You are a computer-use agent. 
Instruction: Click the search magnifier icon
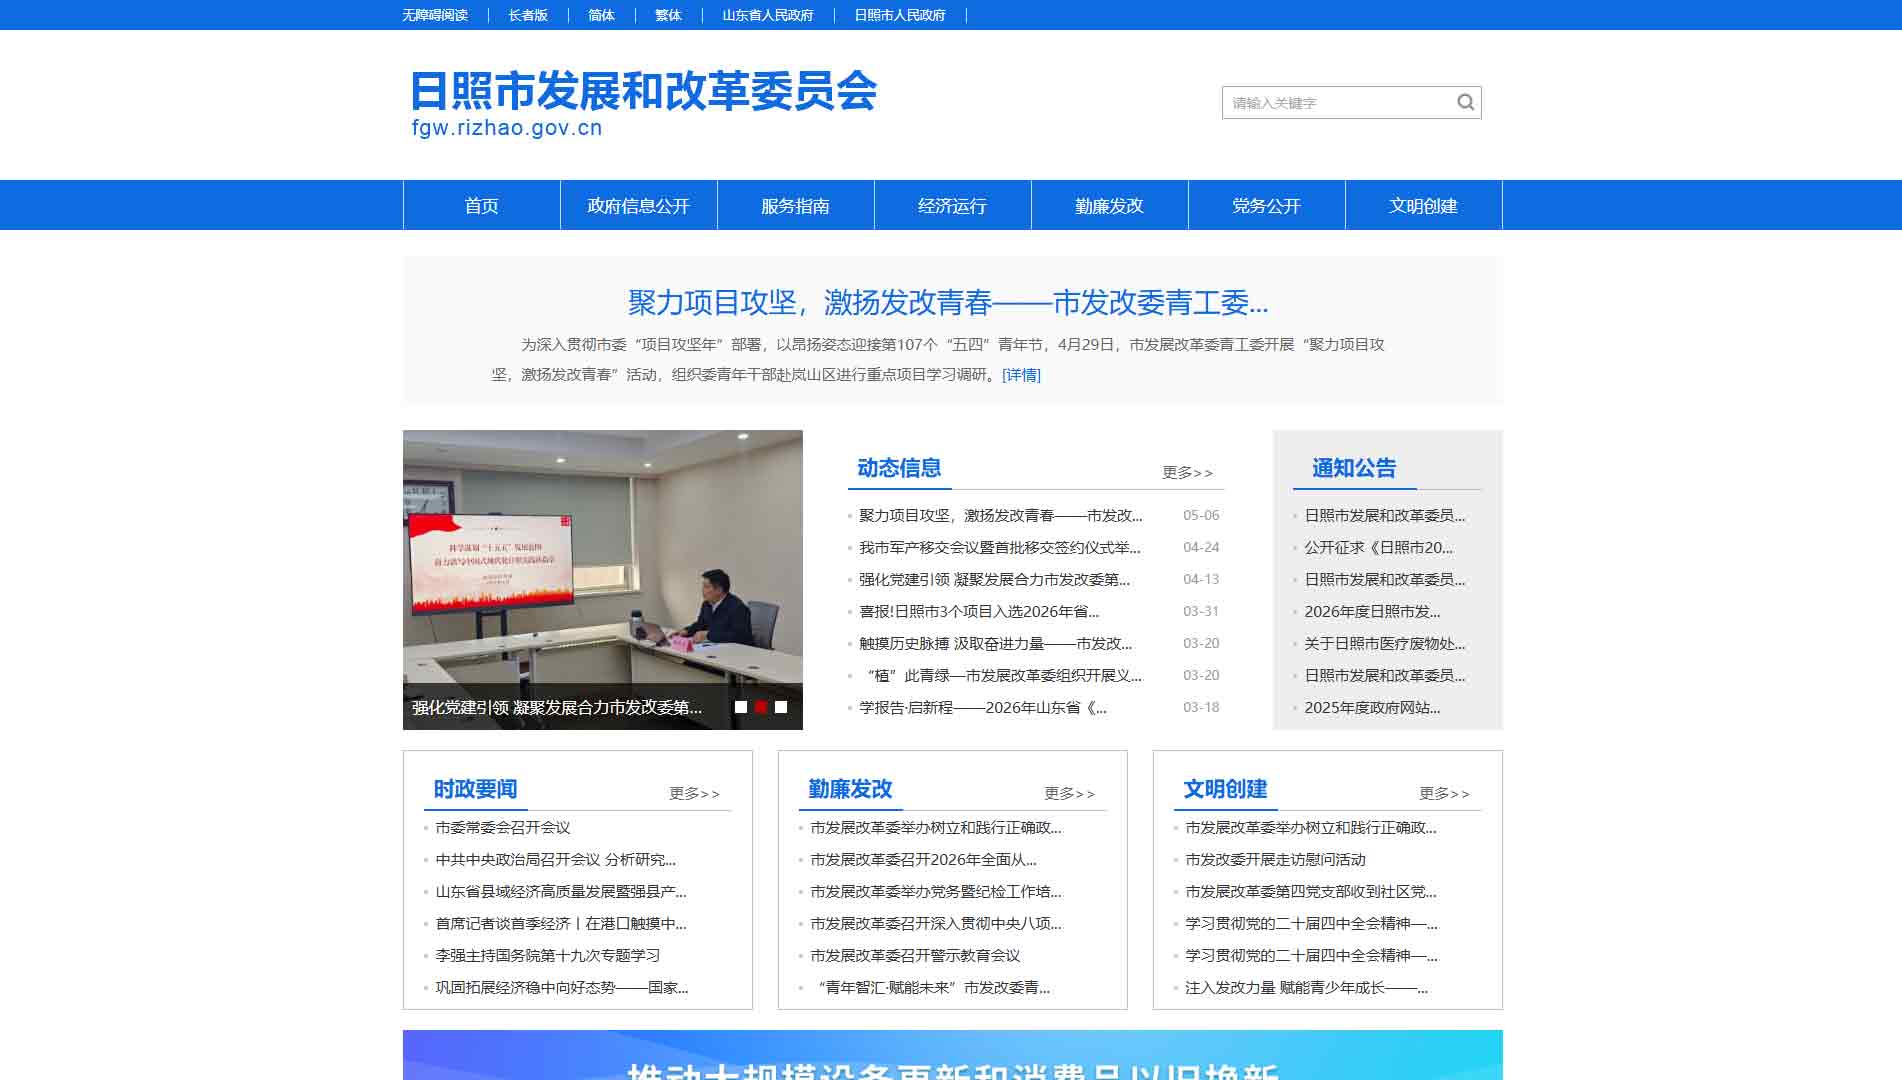(1465, 102)
